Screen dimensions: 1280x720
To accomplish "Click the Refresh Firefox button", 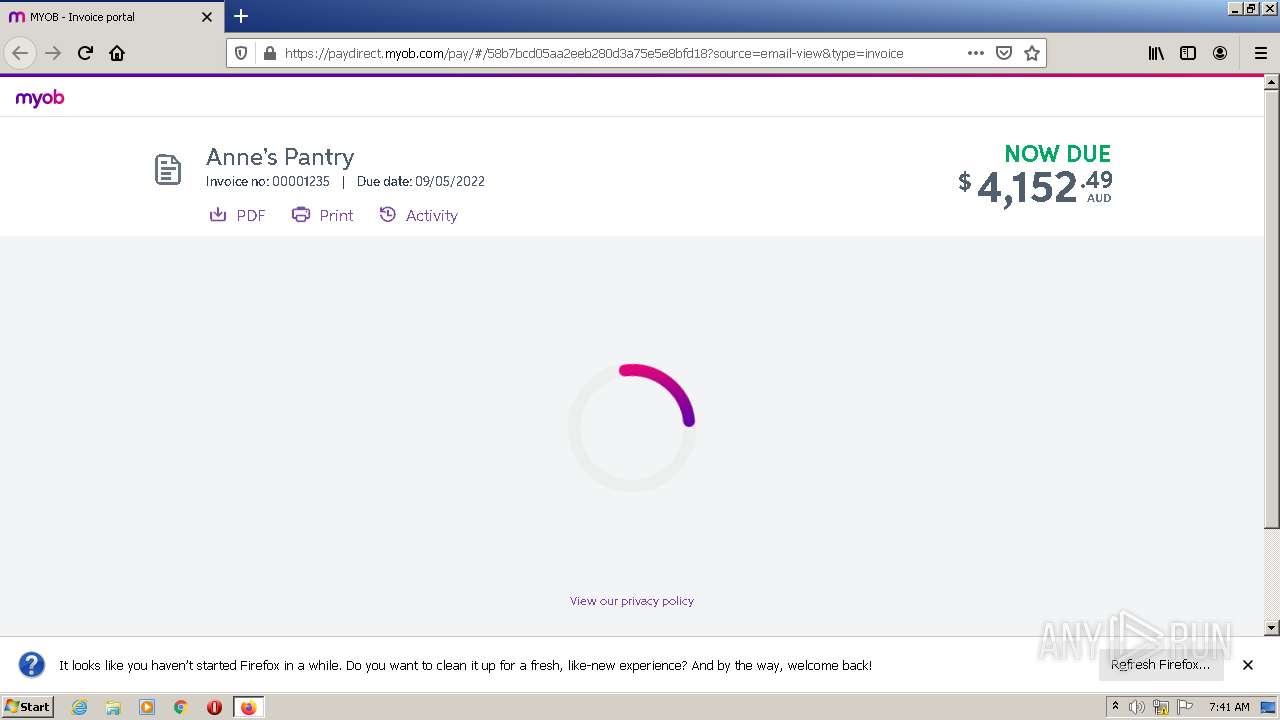I will (1161, 665).
